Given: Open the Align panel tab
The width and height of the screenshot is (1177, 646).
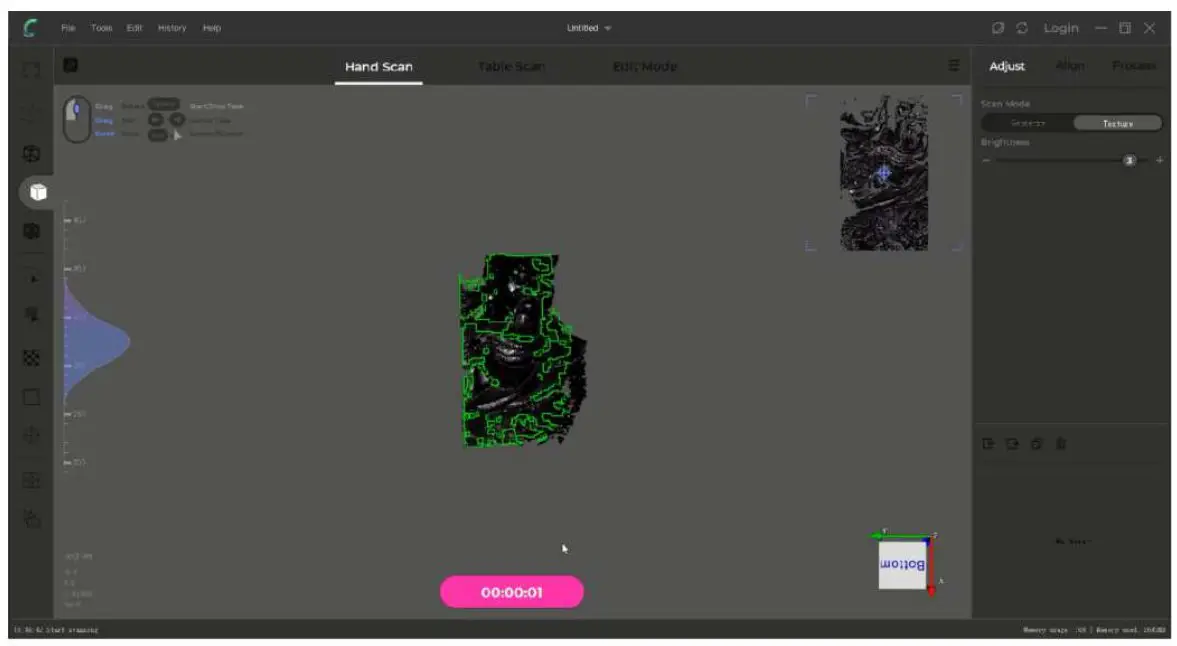Looking at the screenshot, I should point(1070,66).
